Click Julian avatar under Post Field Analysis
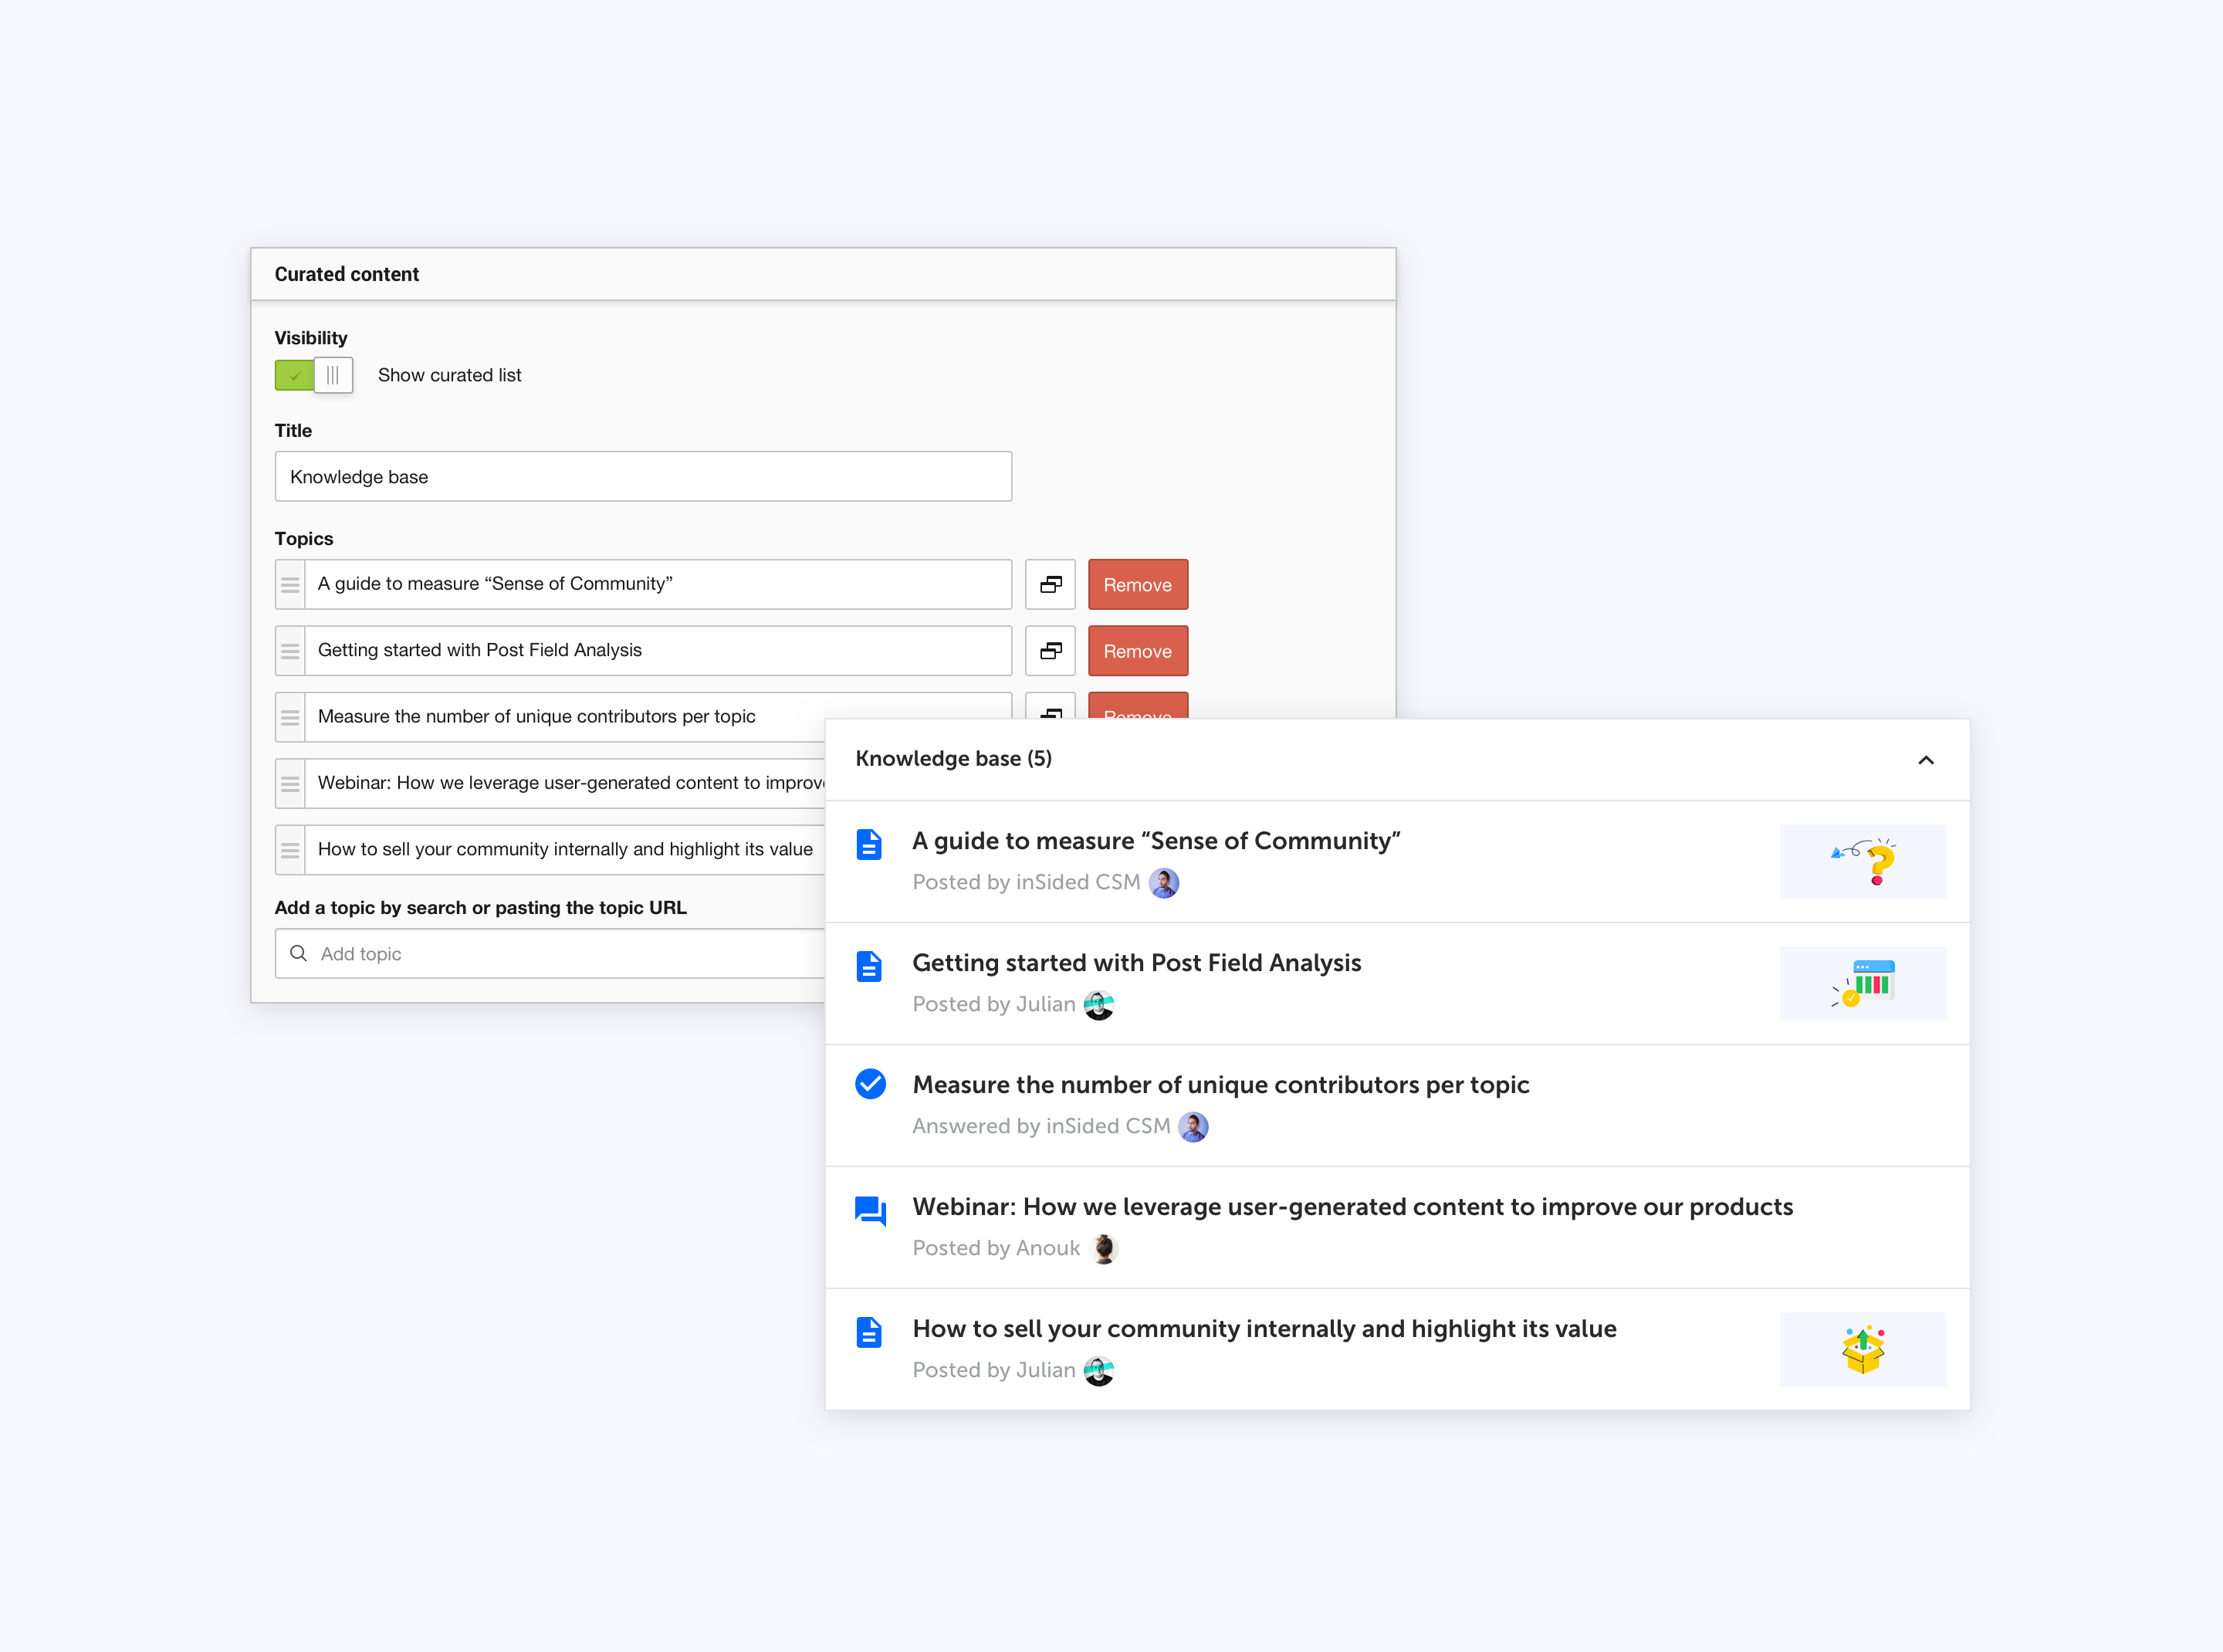This screenshot has width=2223, height=1652. coord(1099,1005)
